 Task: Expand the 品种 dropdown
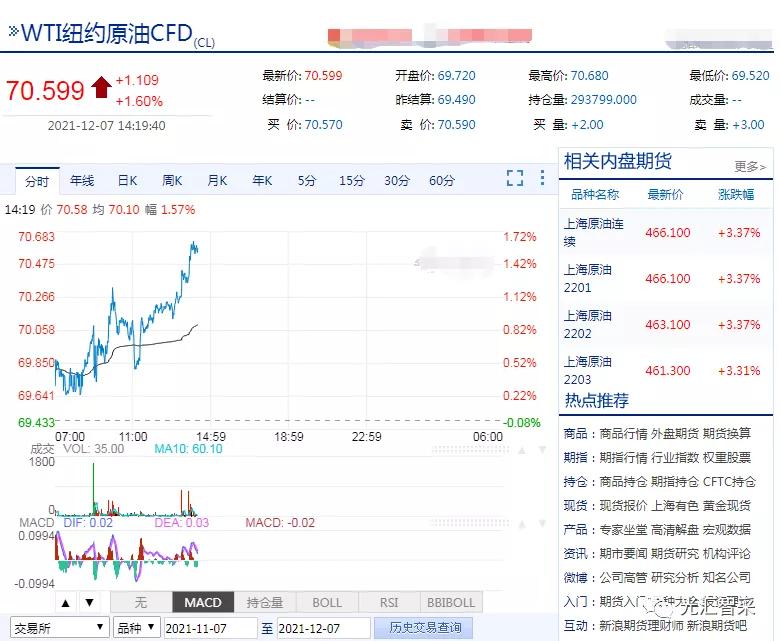coord(136,628)
